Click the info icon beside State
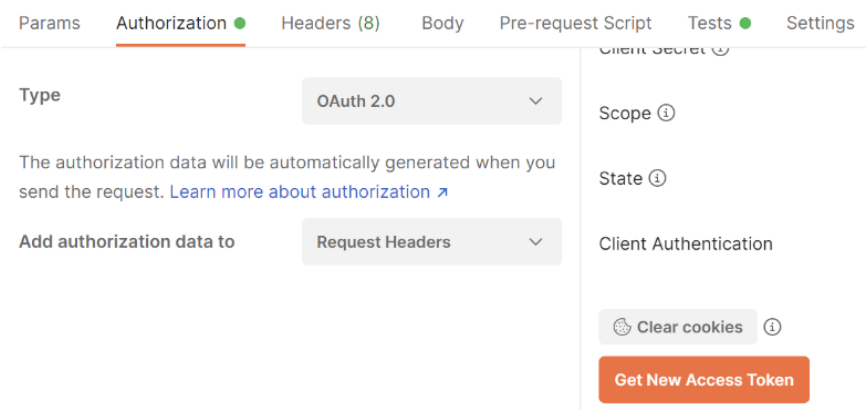866x418 pixels. pyautogui.click(x=657, y=178)
